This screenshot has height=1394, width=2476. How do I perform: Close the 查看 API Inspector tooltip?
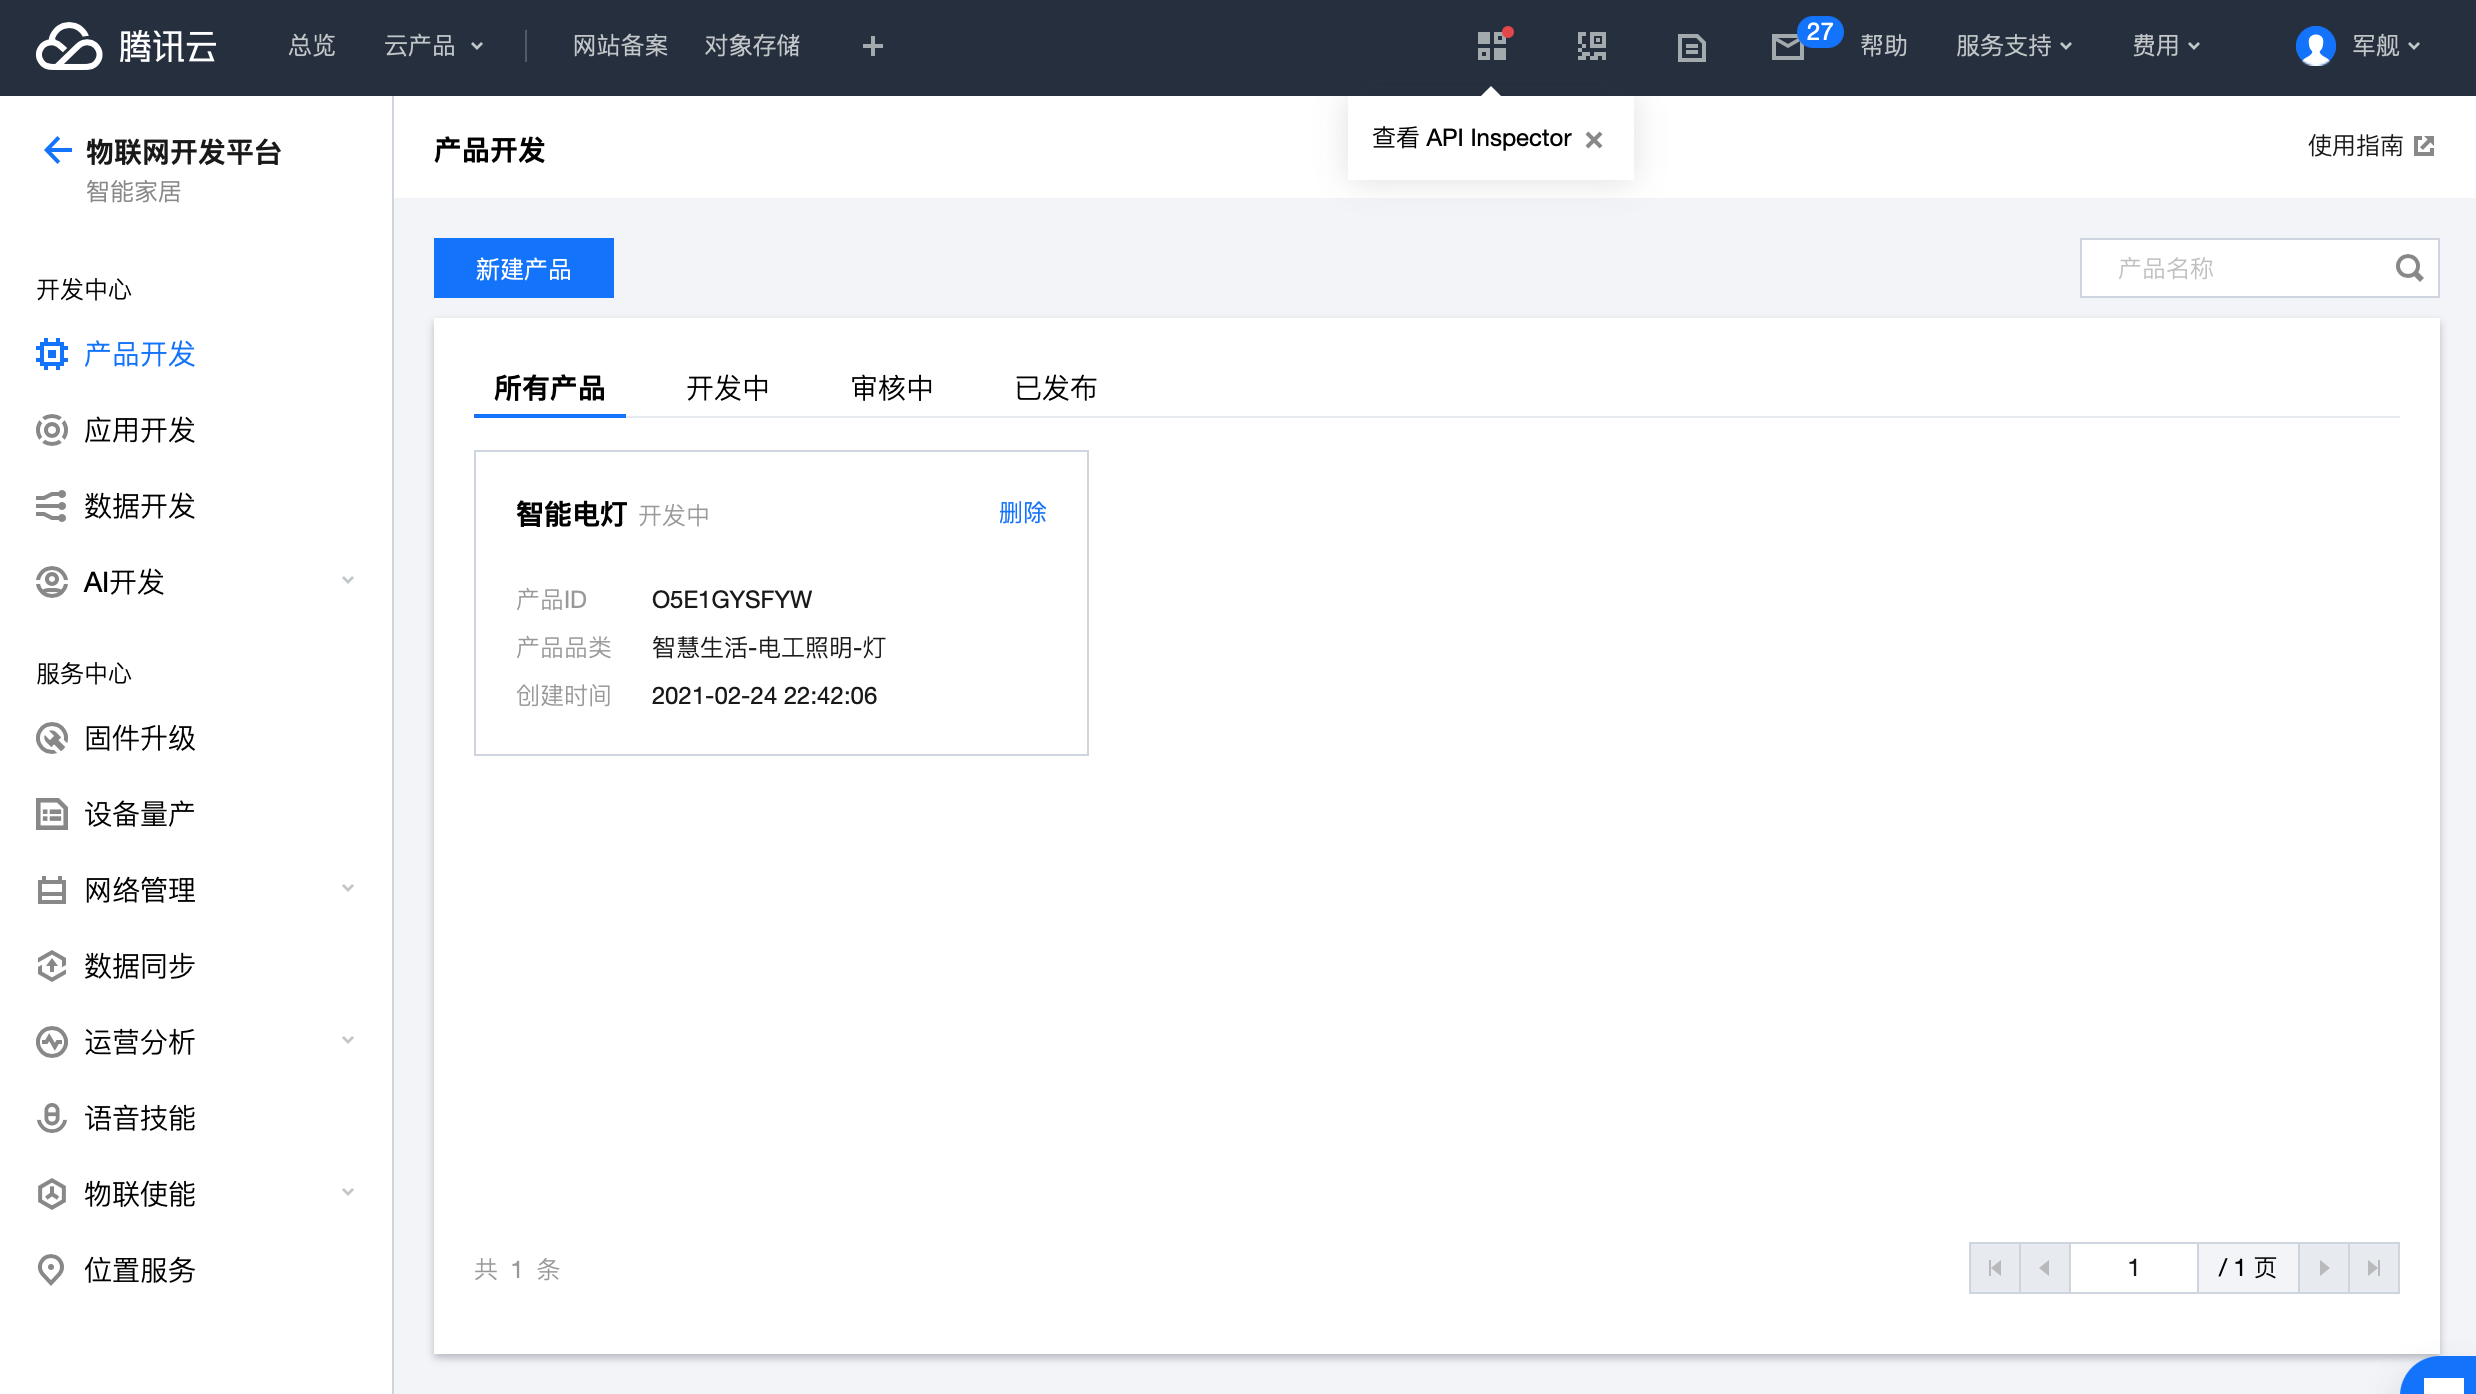point(1594,140)
